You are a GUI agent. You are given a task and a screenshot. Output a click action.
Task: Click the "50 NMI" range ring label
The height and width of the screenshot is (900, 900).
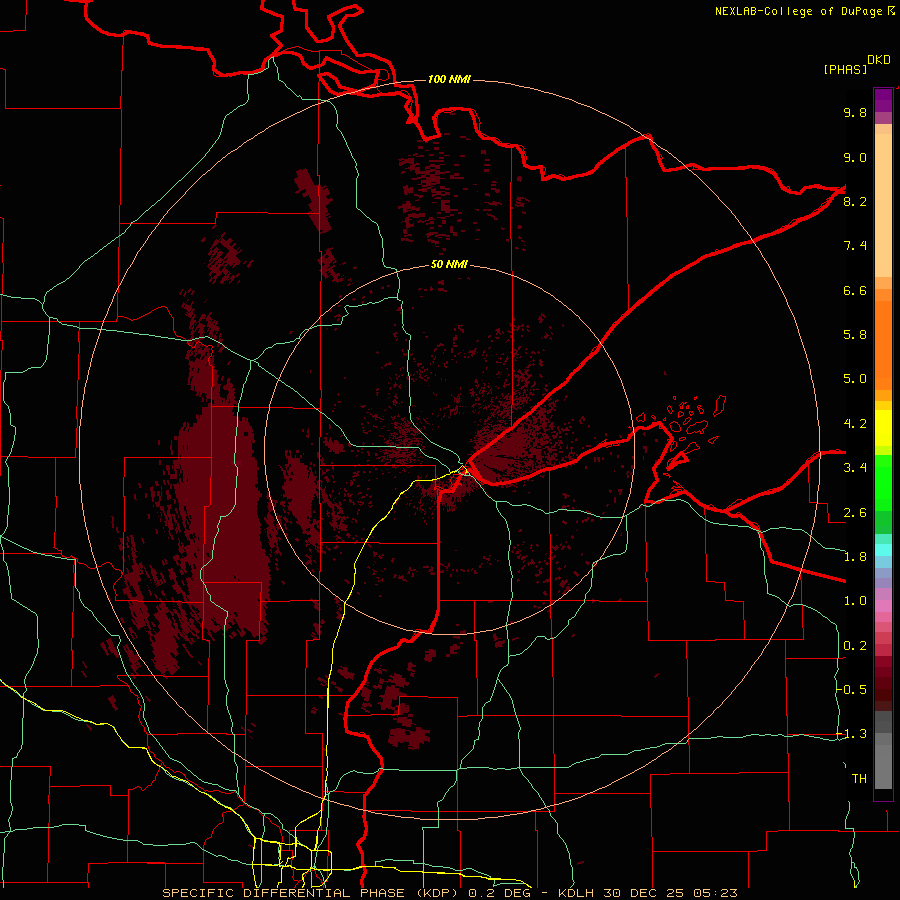coord(449,265)
